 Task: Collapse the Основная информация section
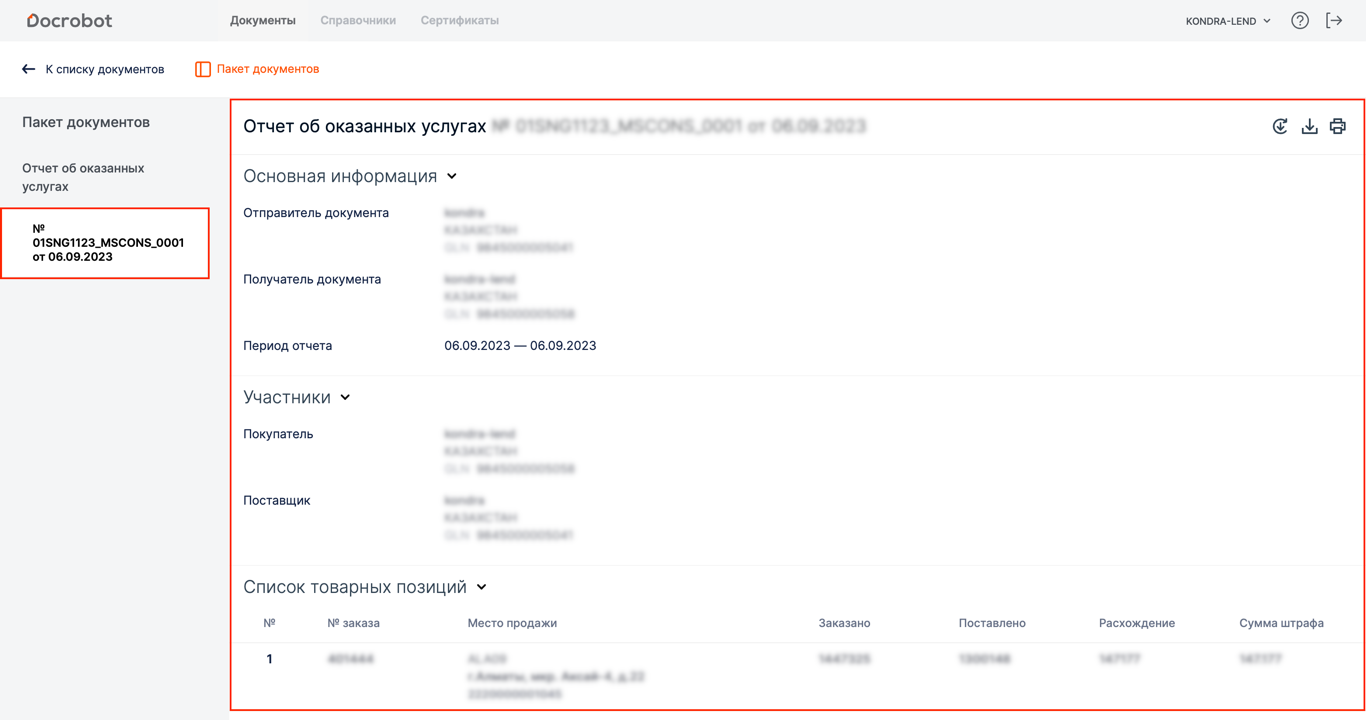[x=452, y=177]
